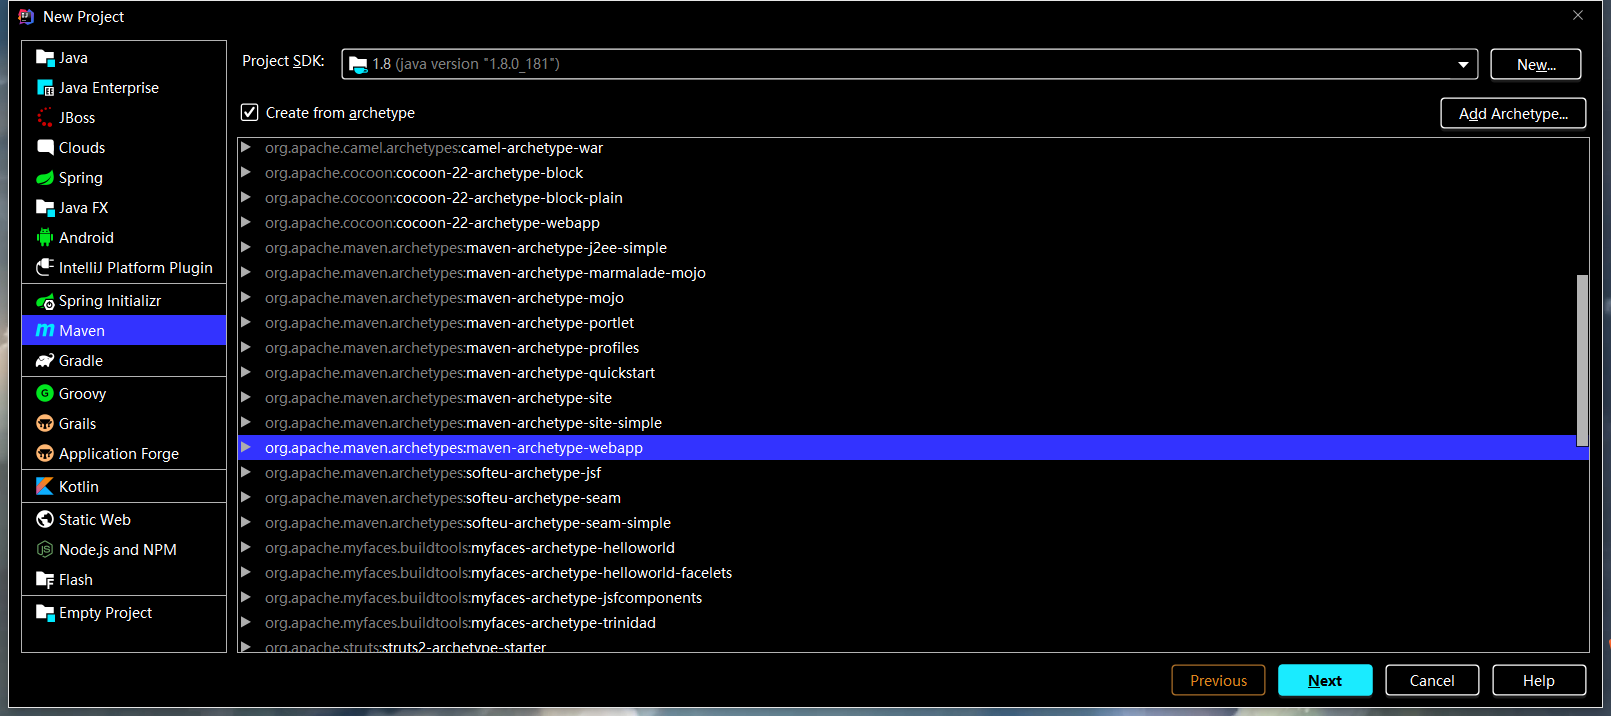
Task: Select cocoon-22-archetype-block-plain archetype row
Action: (913, 198)
